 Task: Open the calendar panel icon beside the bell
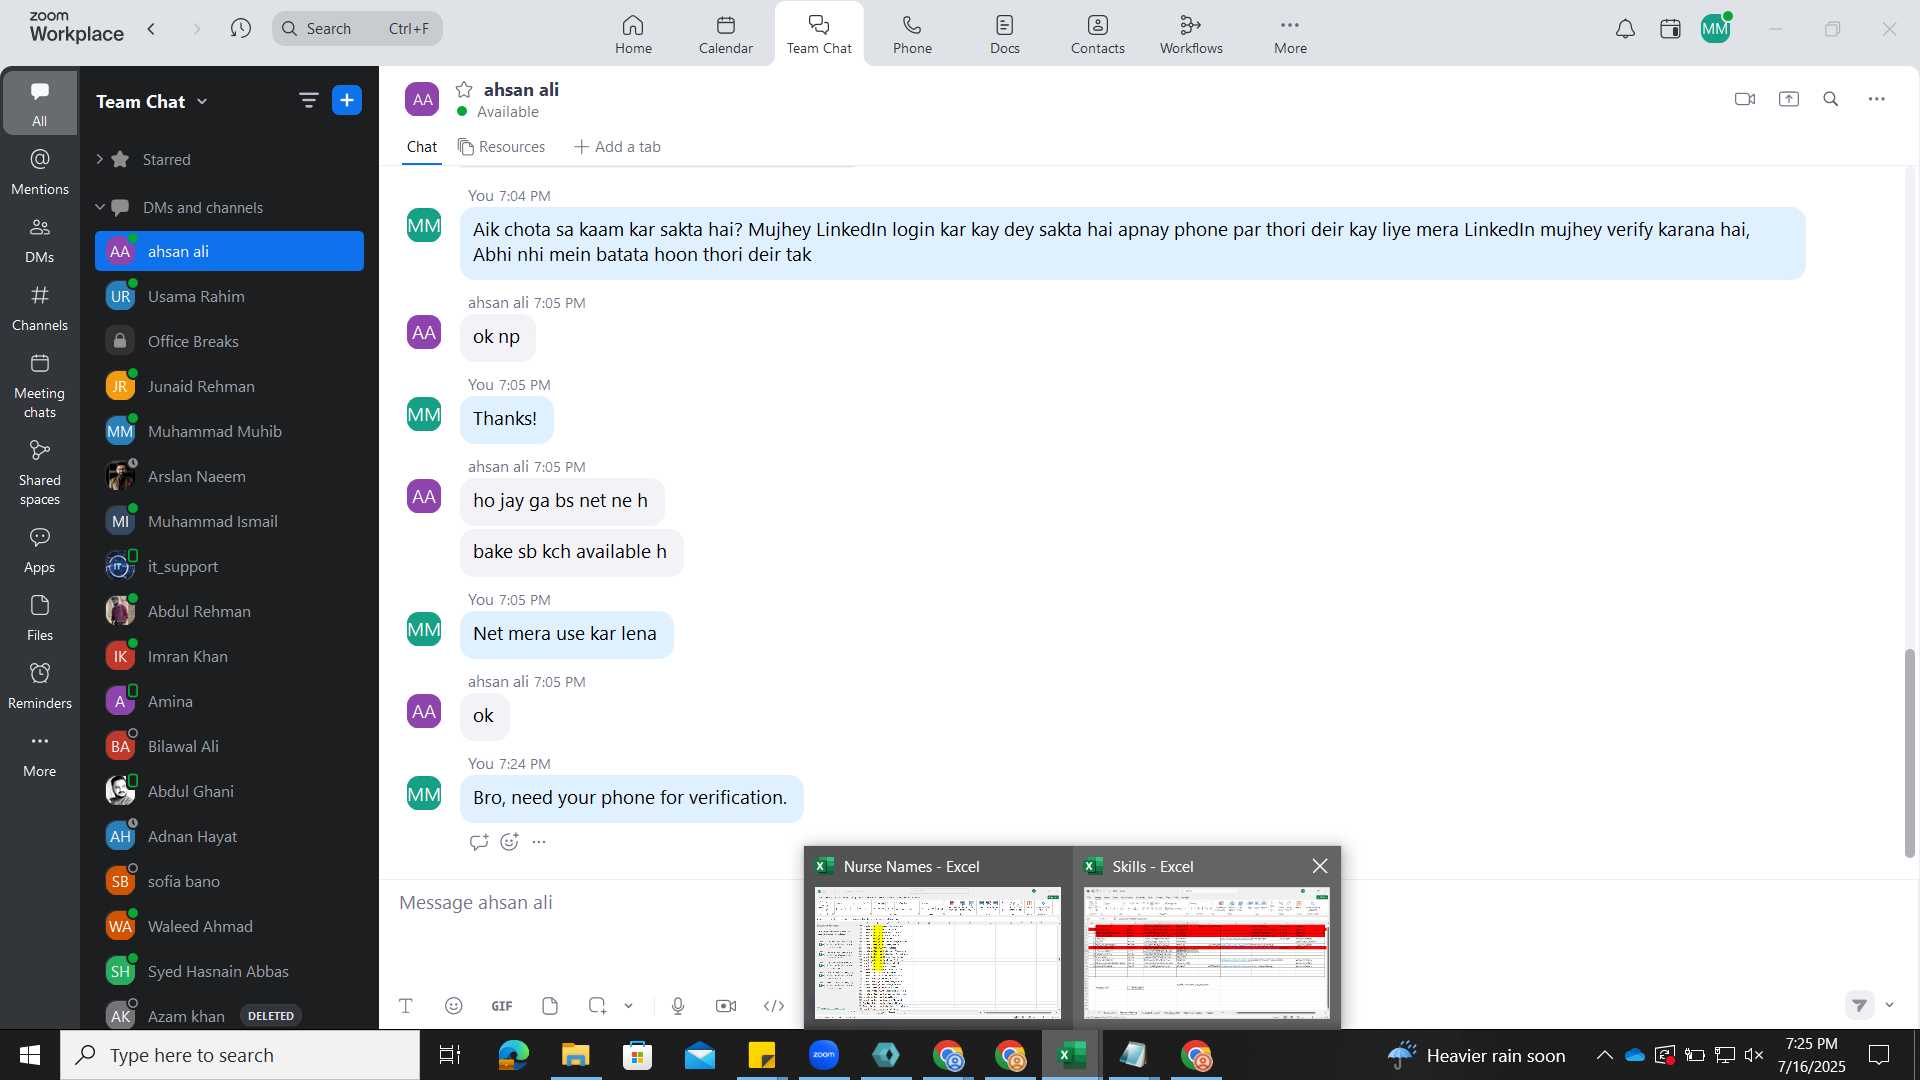1670,29
